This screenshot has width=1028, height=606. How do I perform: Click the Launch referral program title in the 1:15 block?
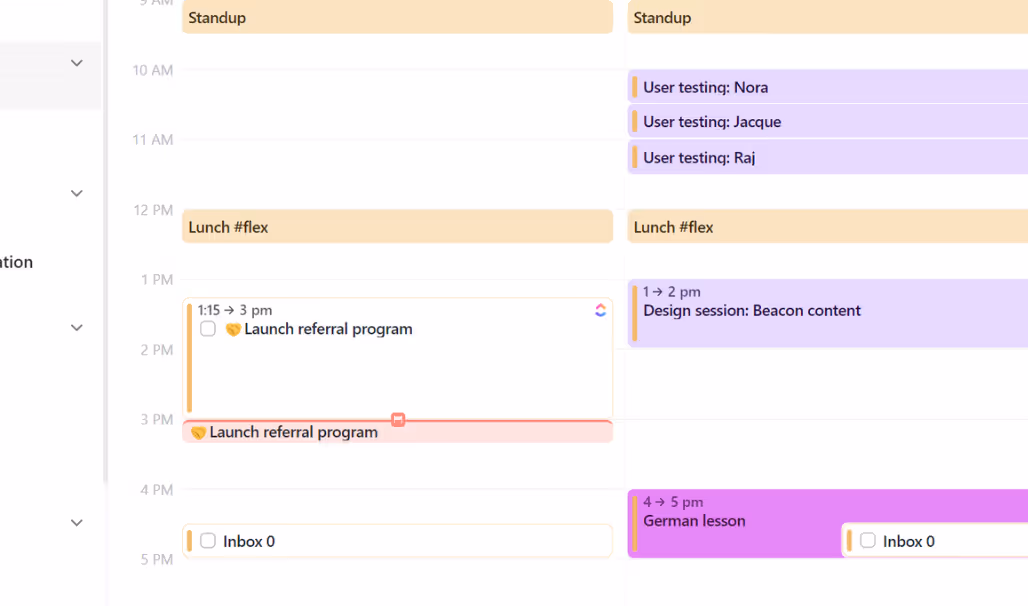pos(328,329)
